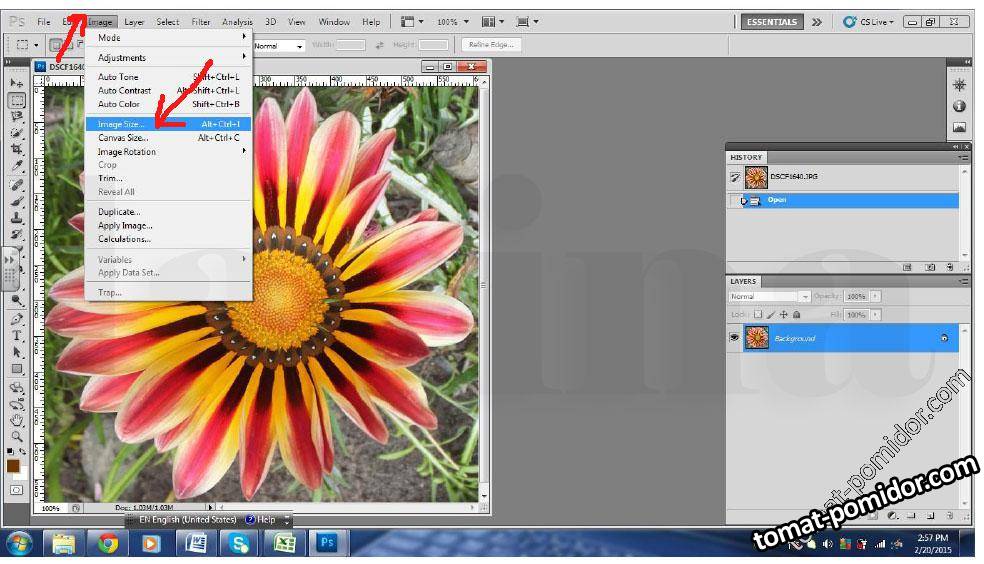Viewport: 984px width, 564px height.
Task: Choose Canvas Size menu entry
Action: point(123,138)
